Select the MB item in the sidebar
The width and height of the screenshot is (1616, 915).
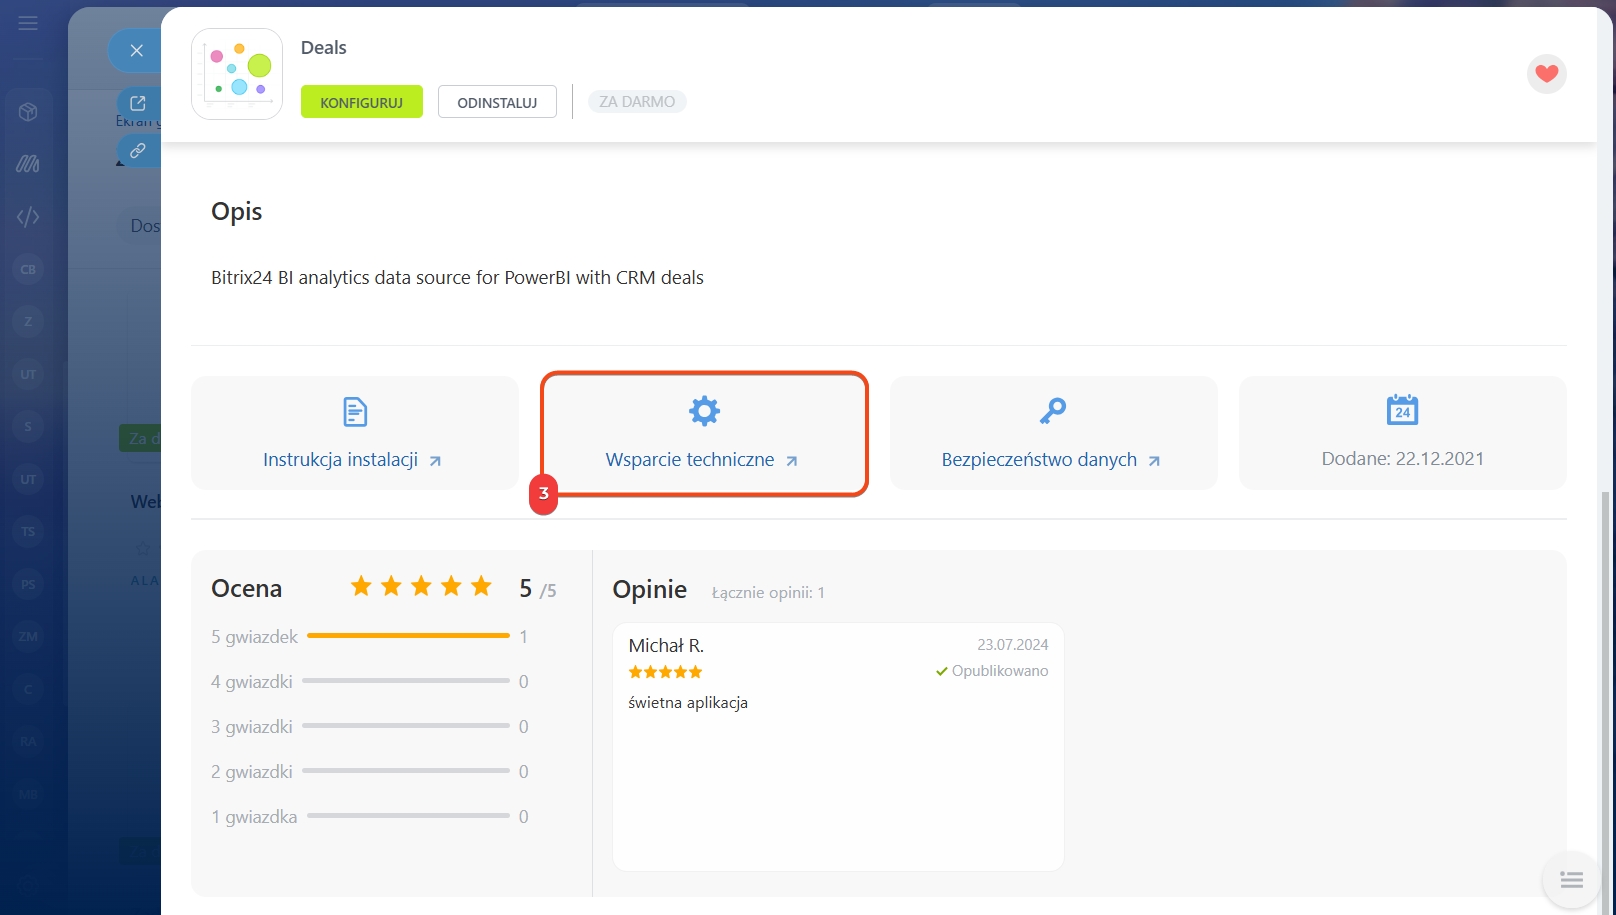click(28, 795)
